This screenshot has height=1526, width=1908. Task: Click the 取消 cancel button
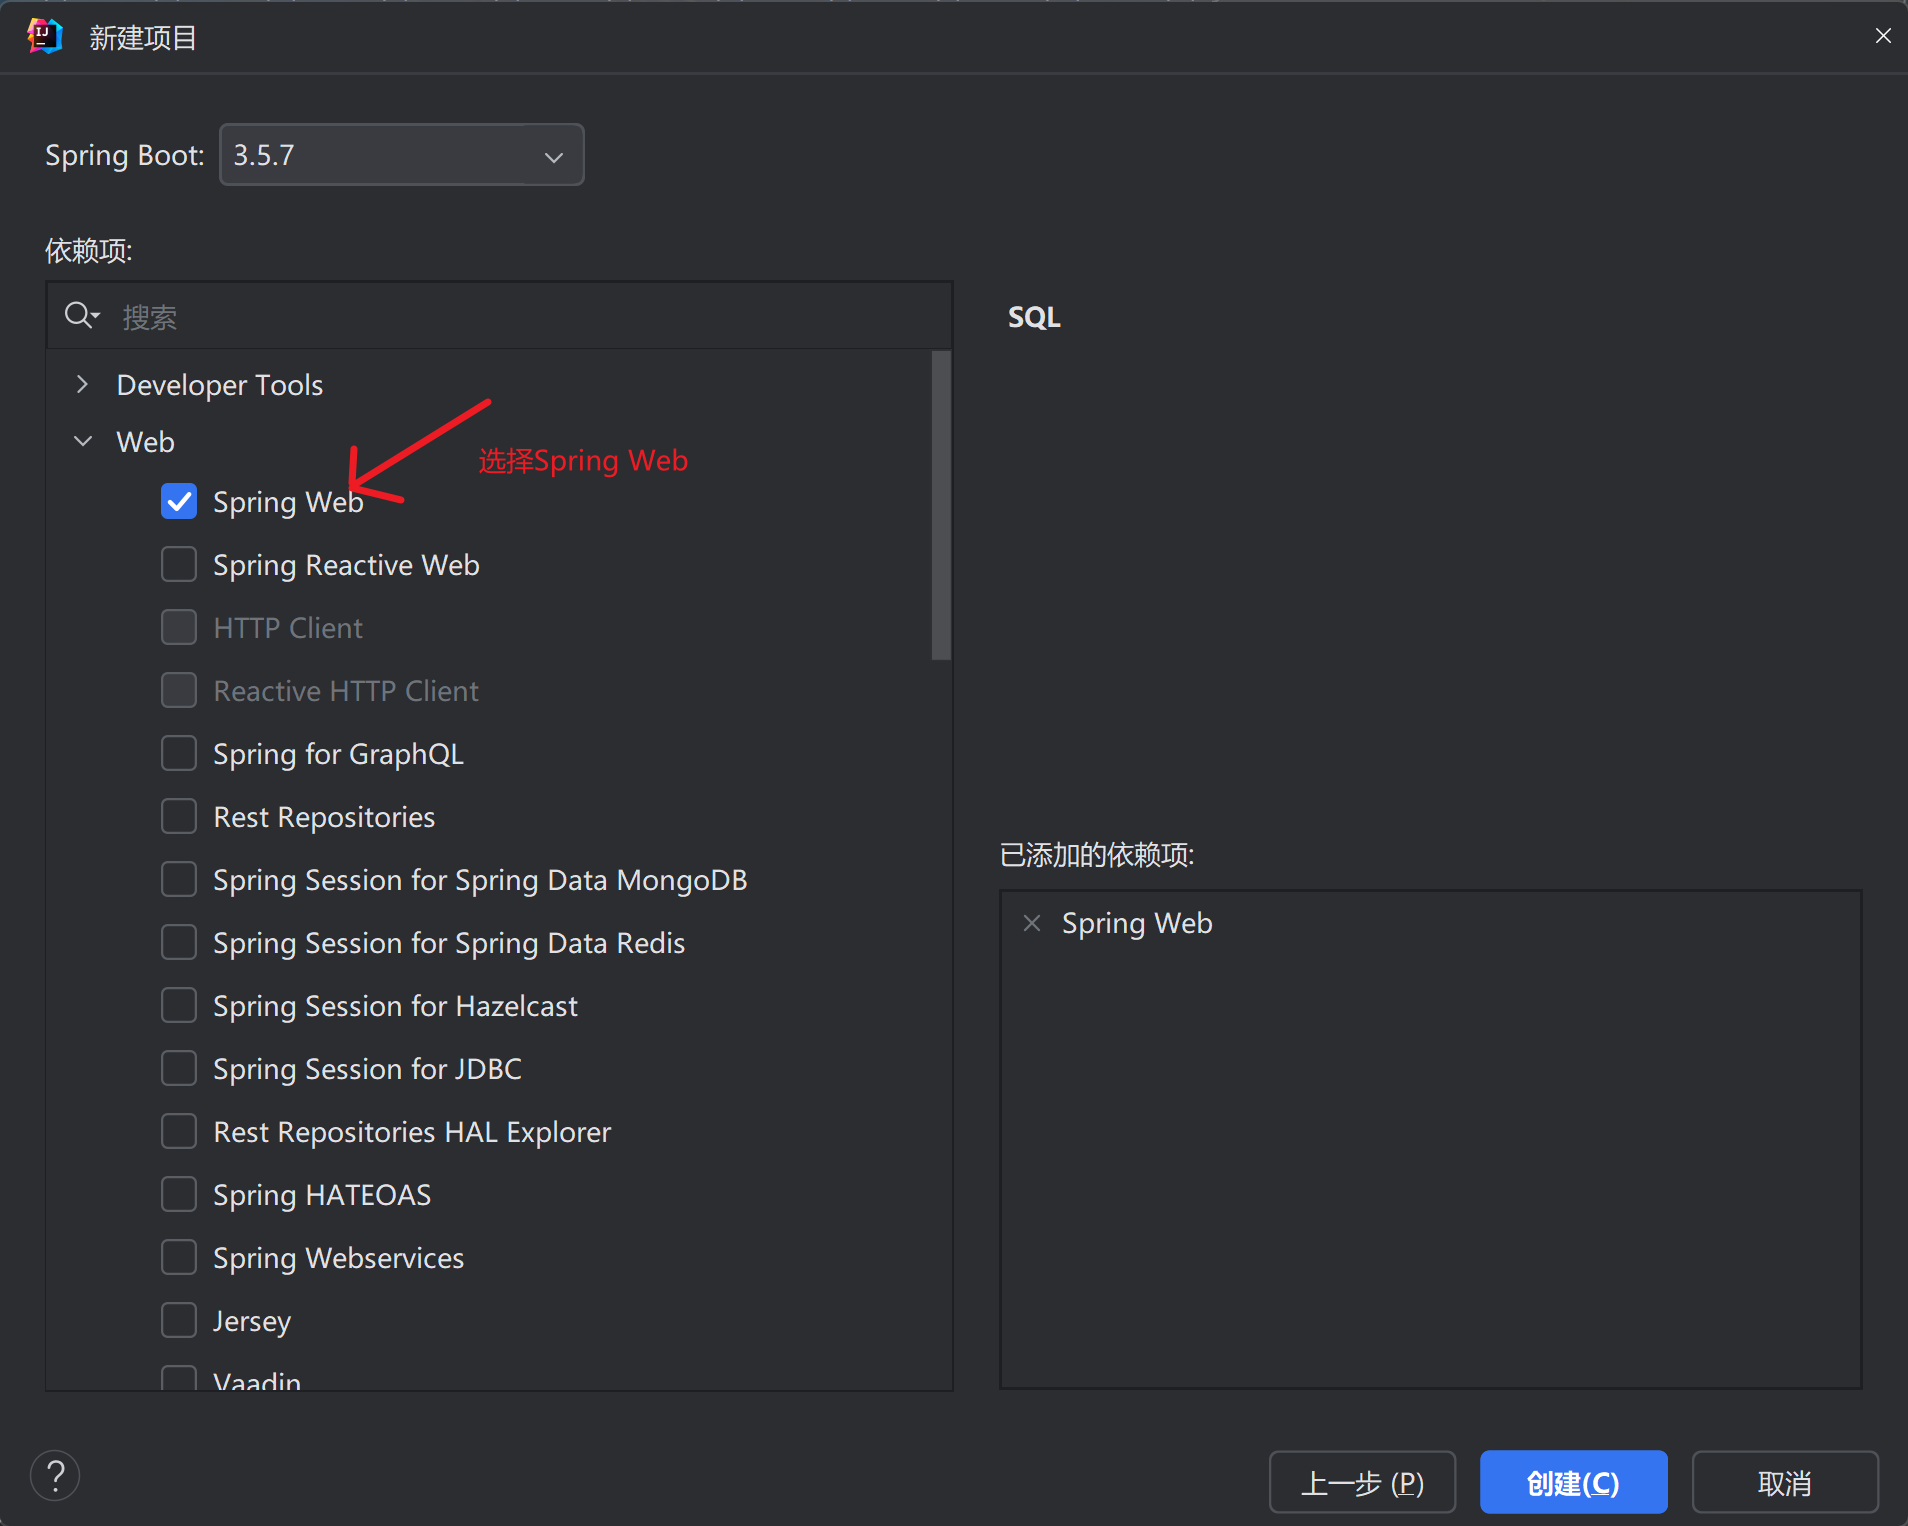(1785, 1482)
